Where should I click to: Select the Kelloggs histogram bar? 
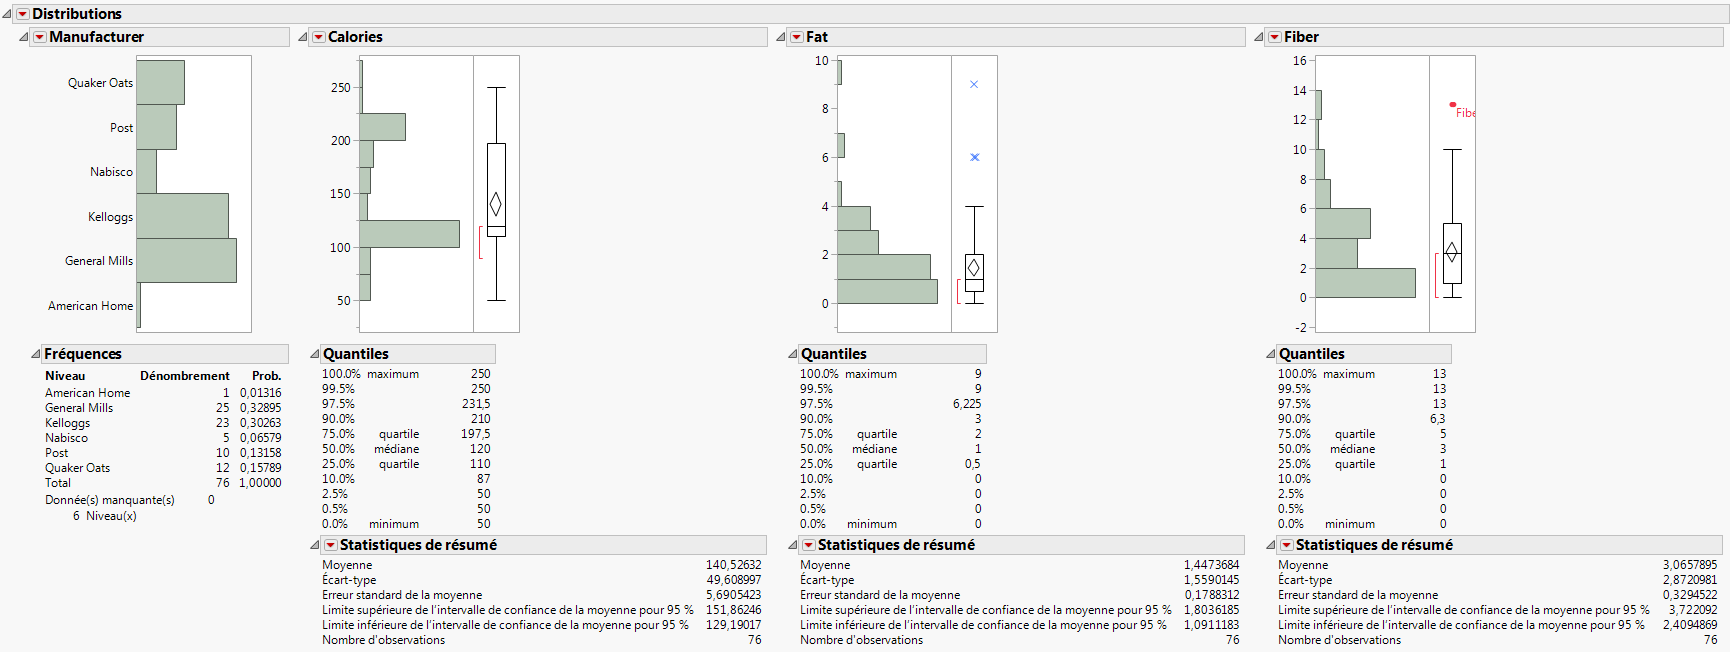click(x=182, y=216)
